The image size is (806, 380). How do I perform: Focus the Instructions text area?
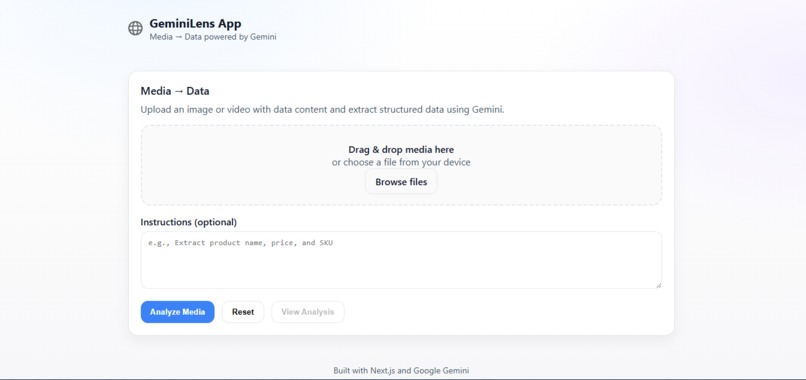click(401, 260)
